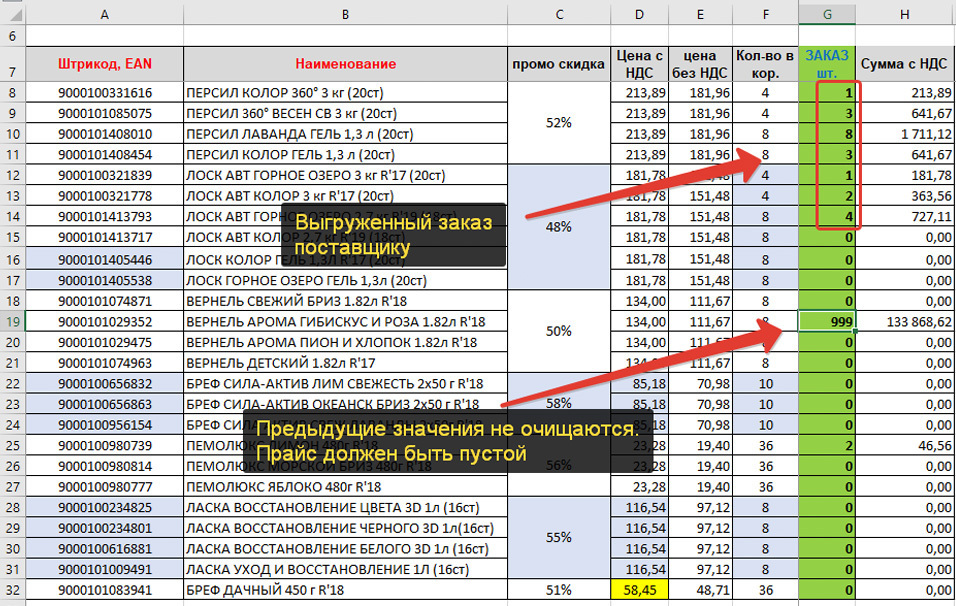
Task: Select cell 'БРЕФ СИЛА-АКТИВ ЛИМ СВЕЖЕСТЬ 2х50 г R'18'
Action: [x=345, y=383]
